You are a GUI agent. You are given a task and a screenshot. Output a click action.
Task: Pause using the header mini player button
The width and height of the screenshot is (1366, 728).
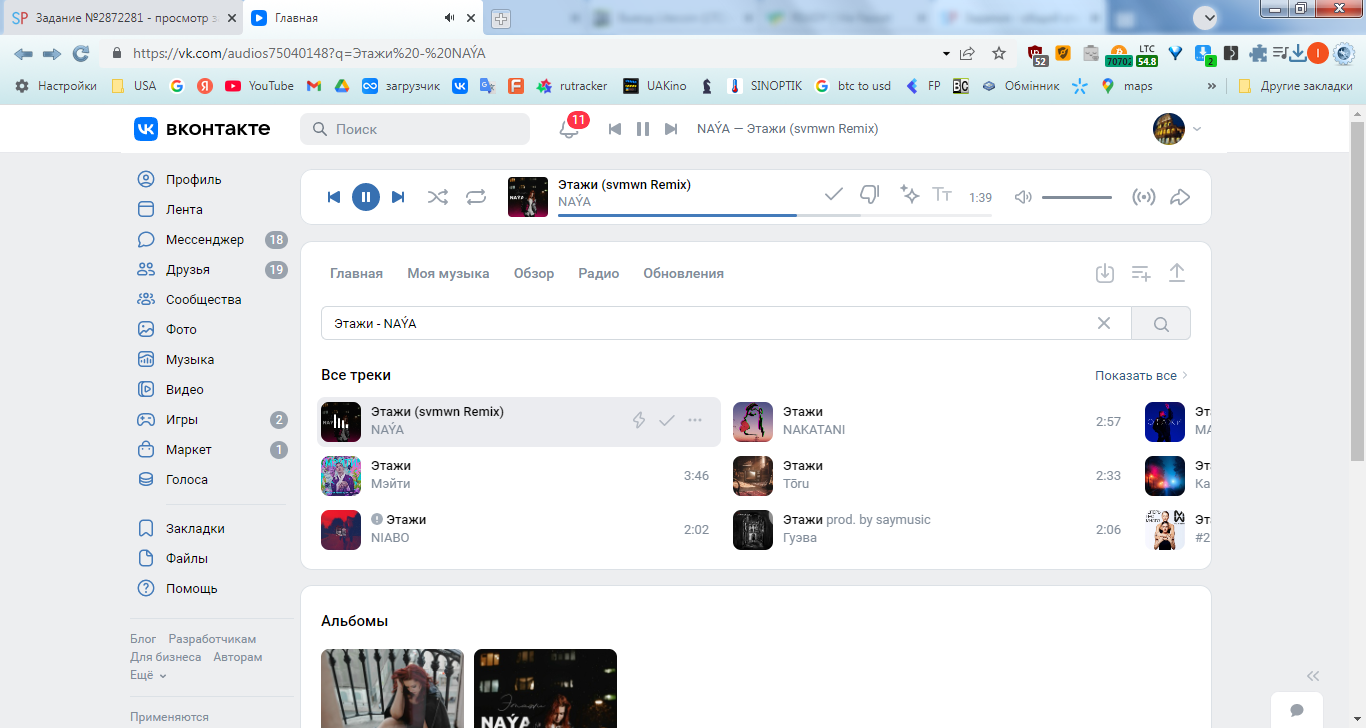click(x=643, y=129)
